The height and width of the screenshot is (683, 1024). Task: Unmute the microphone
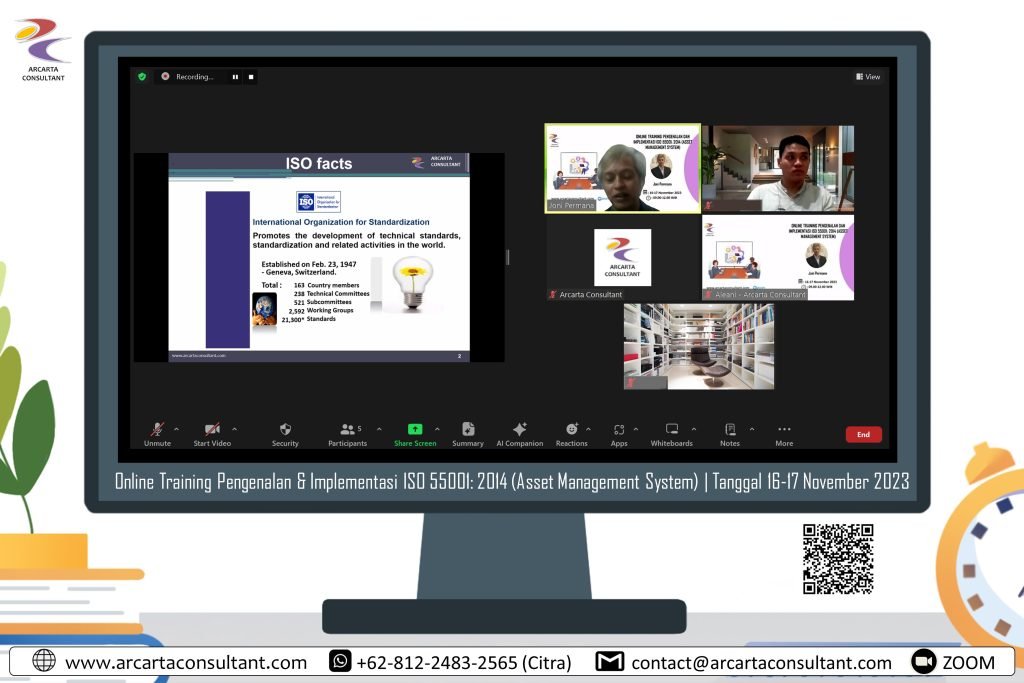point(157,430)
